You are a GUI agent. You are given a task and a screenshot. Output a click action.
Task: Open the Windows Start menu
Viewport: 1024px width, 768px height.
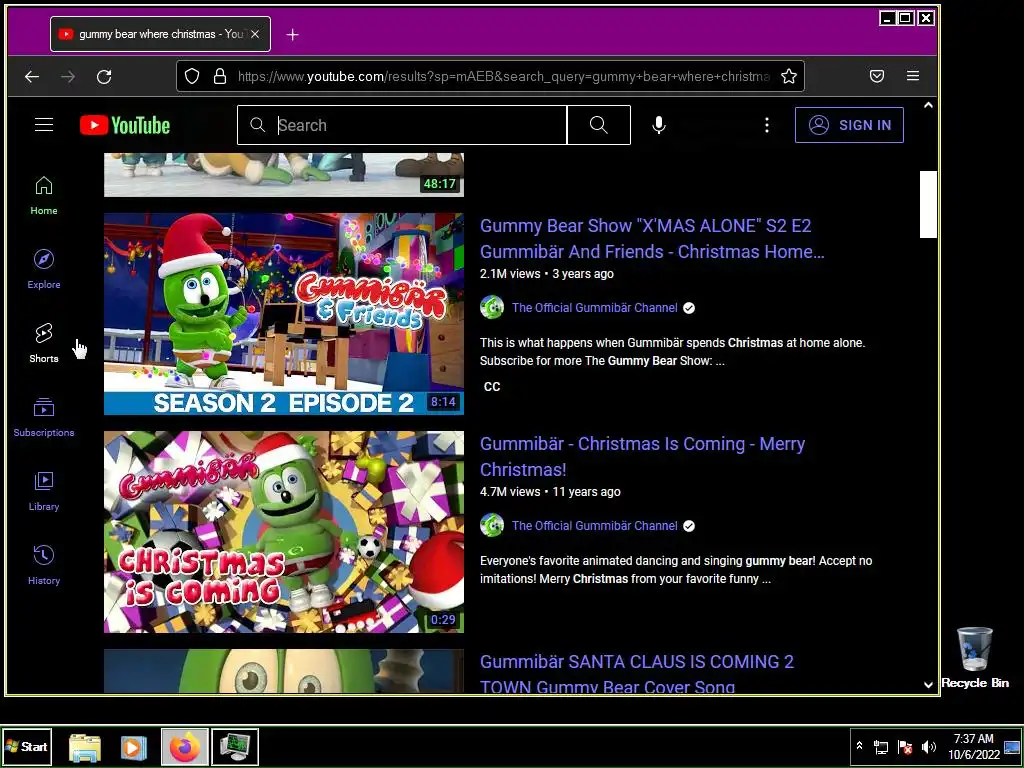pyautogui.click(x=26, y=746)
